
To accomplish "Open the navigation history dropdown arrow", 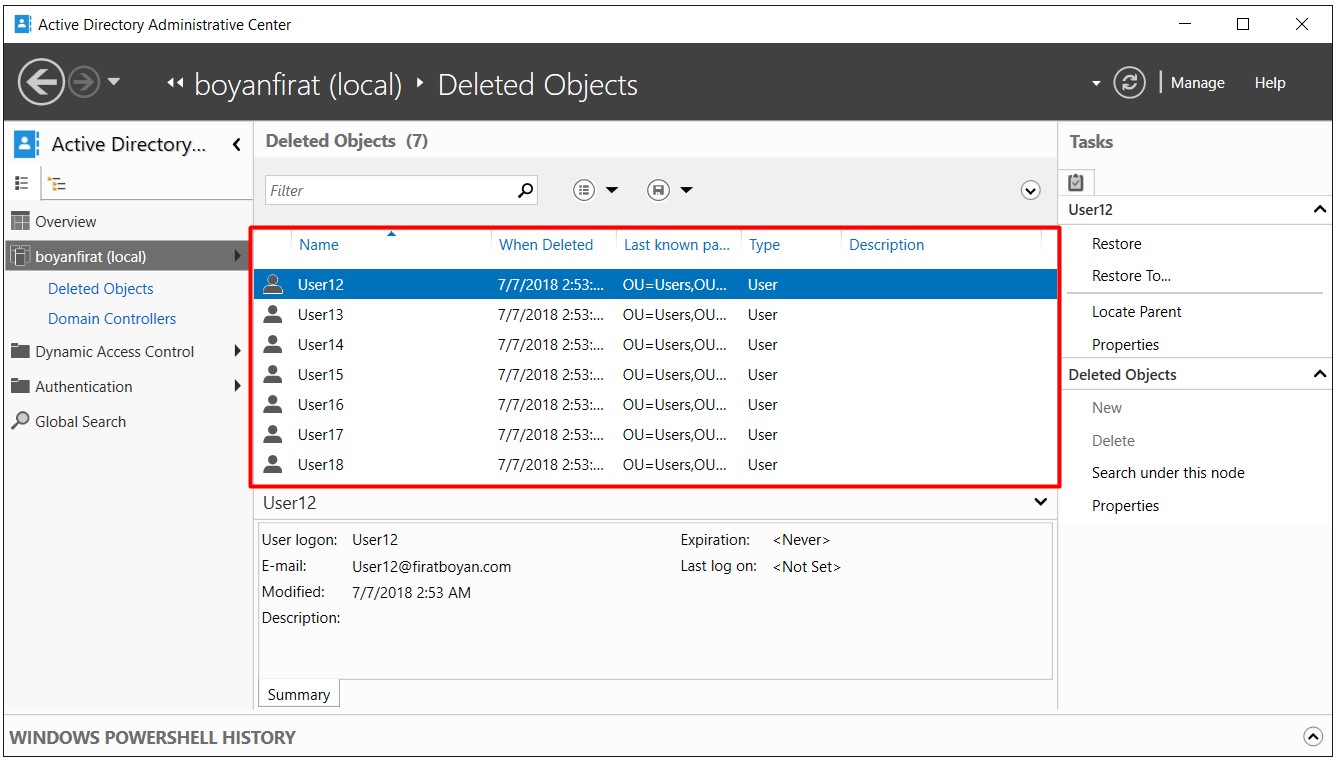I will [113, 82].
